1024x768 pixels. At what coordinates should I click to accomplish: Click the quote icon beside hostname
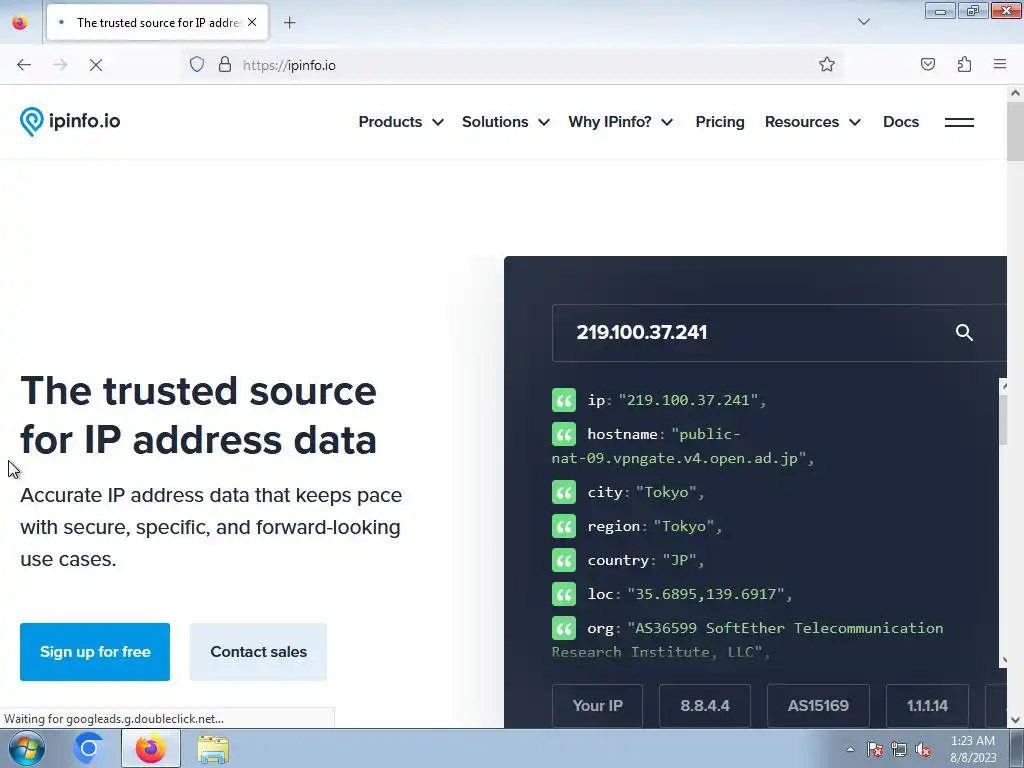(x=564, y=434)
